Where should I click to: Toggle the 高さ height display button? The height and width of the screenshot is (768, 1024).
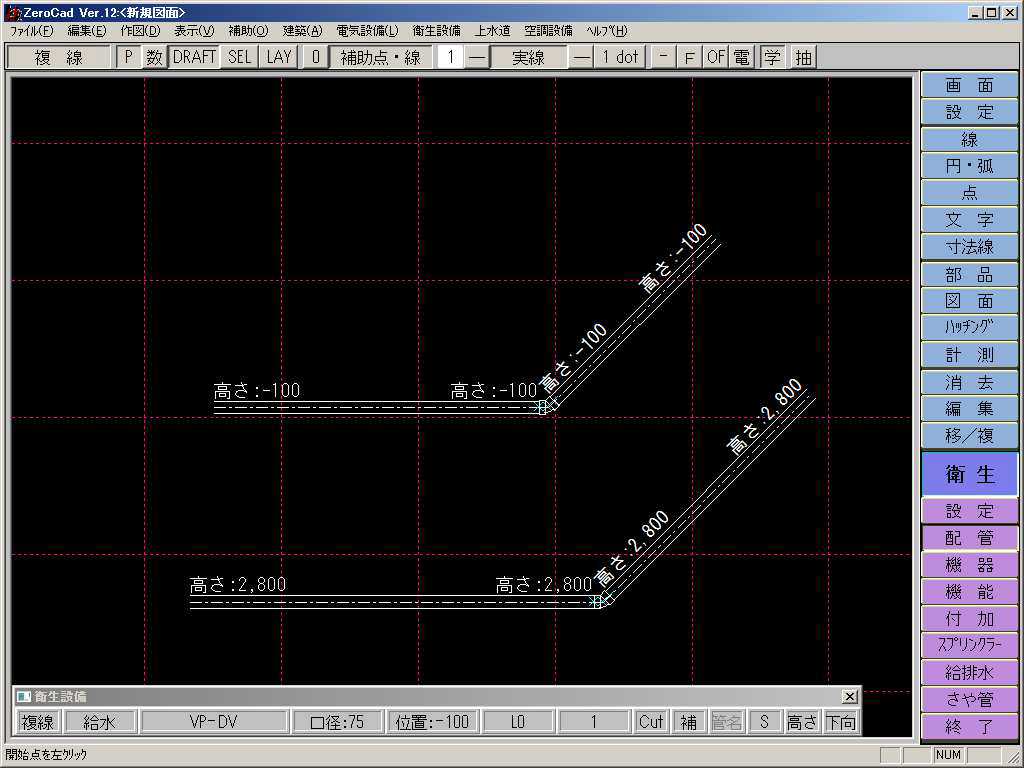[802, 722]
